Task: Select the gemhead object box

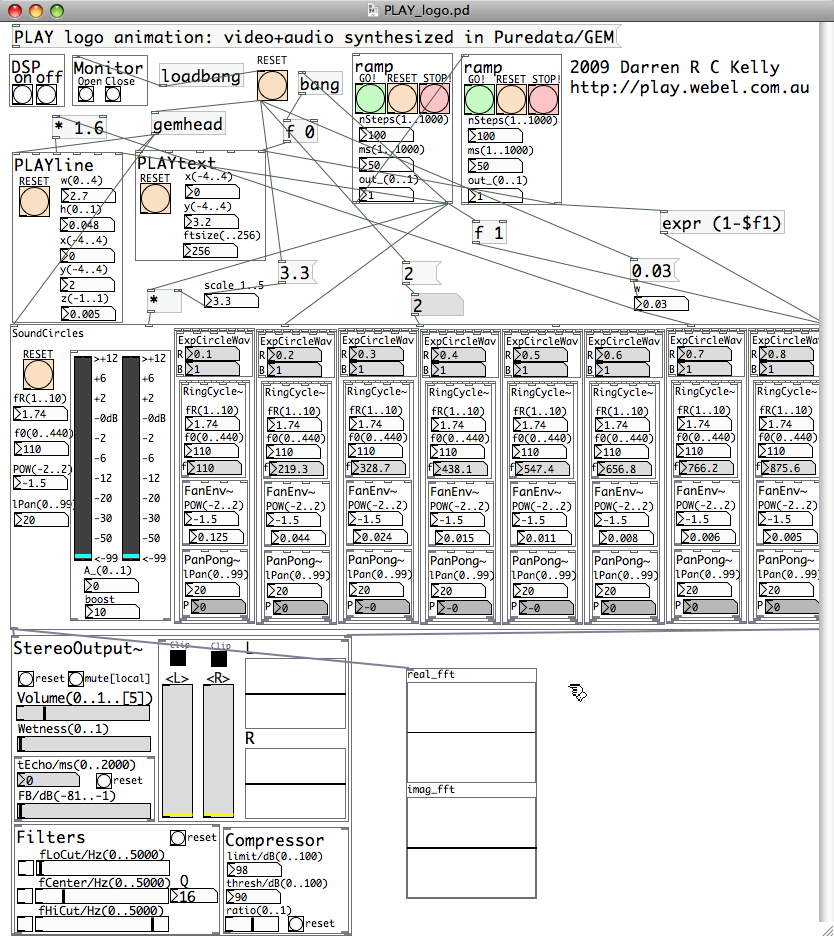Action: 187,125
